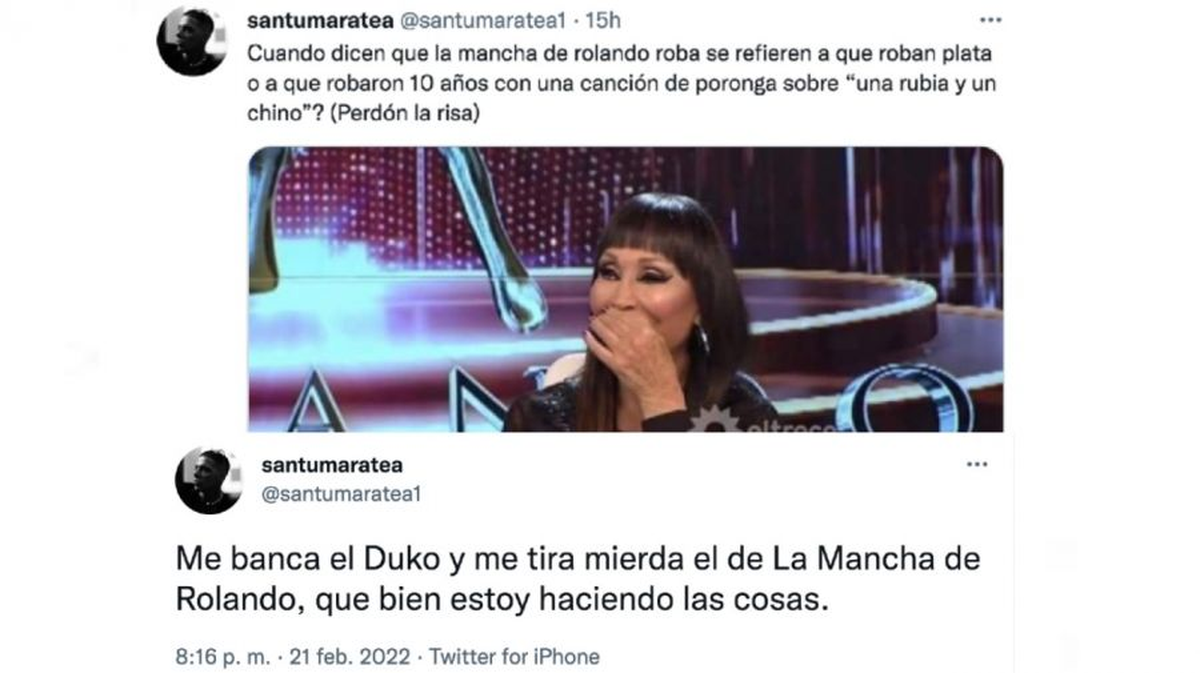Image resolution: width=1200 pixels, height=673 pixels.
Task: Visit the @santumaratea1 handle on the bottom tweet
Action: click(333, 494)
